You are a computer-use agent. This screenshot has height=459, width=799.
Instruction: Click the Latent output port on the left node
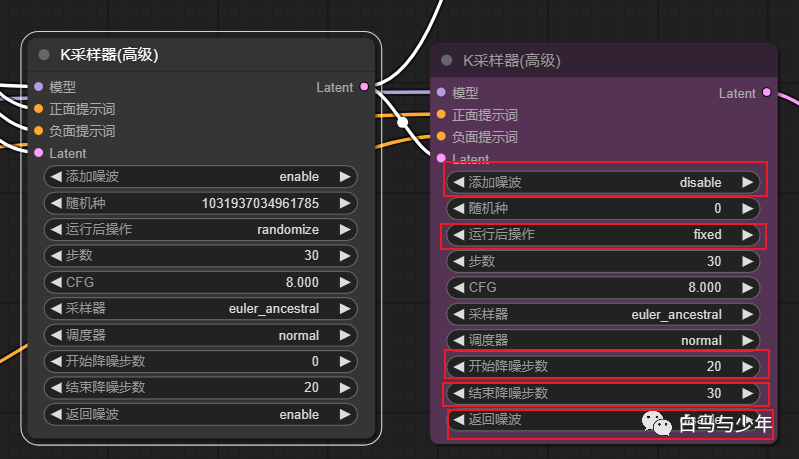coord(364,87)
